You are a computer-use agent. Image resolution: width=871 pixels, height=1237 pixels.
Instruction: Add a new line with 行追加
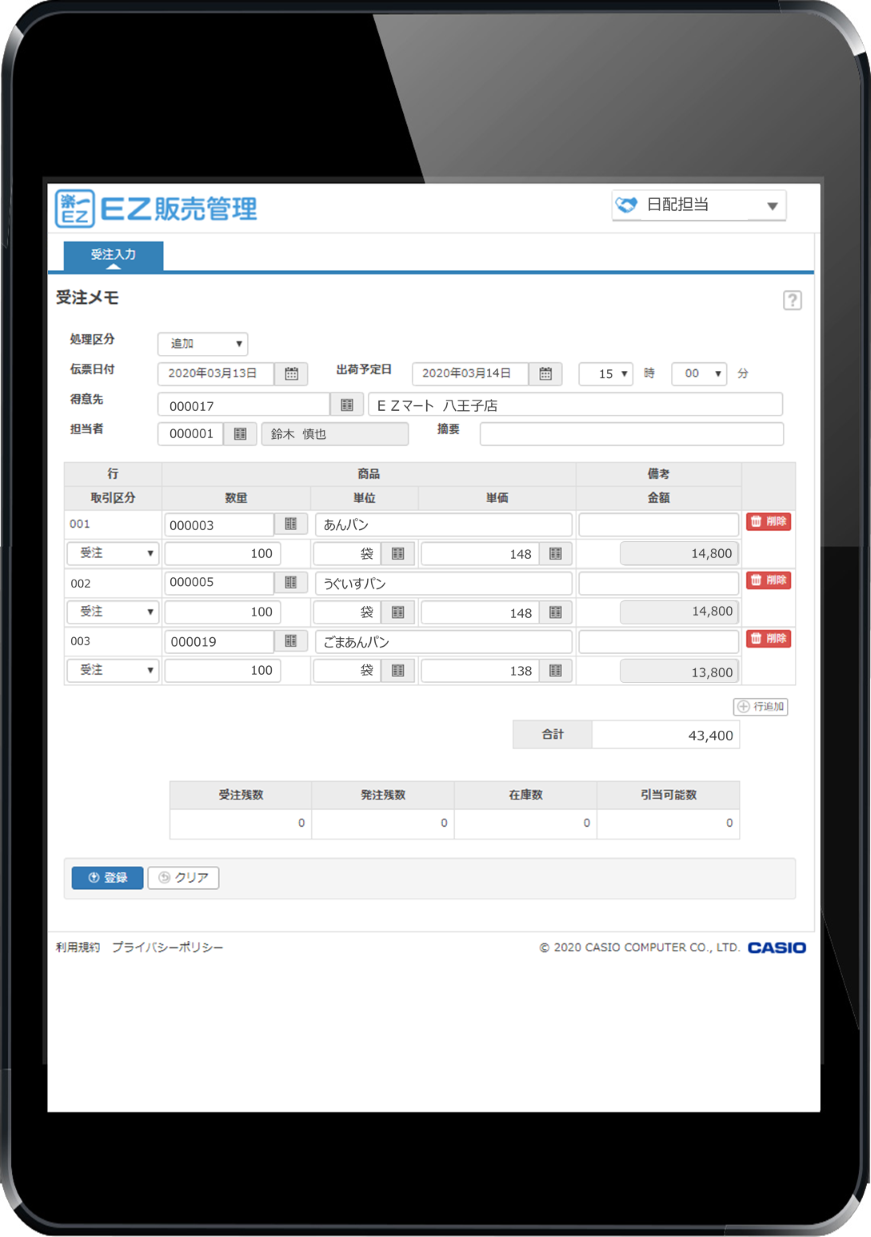pyautogui.click(x=760, y=707)
